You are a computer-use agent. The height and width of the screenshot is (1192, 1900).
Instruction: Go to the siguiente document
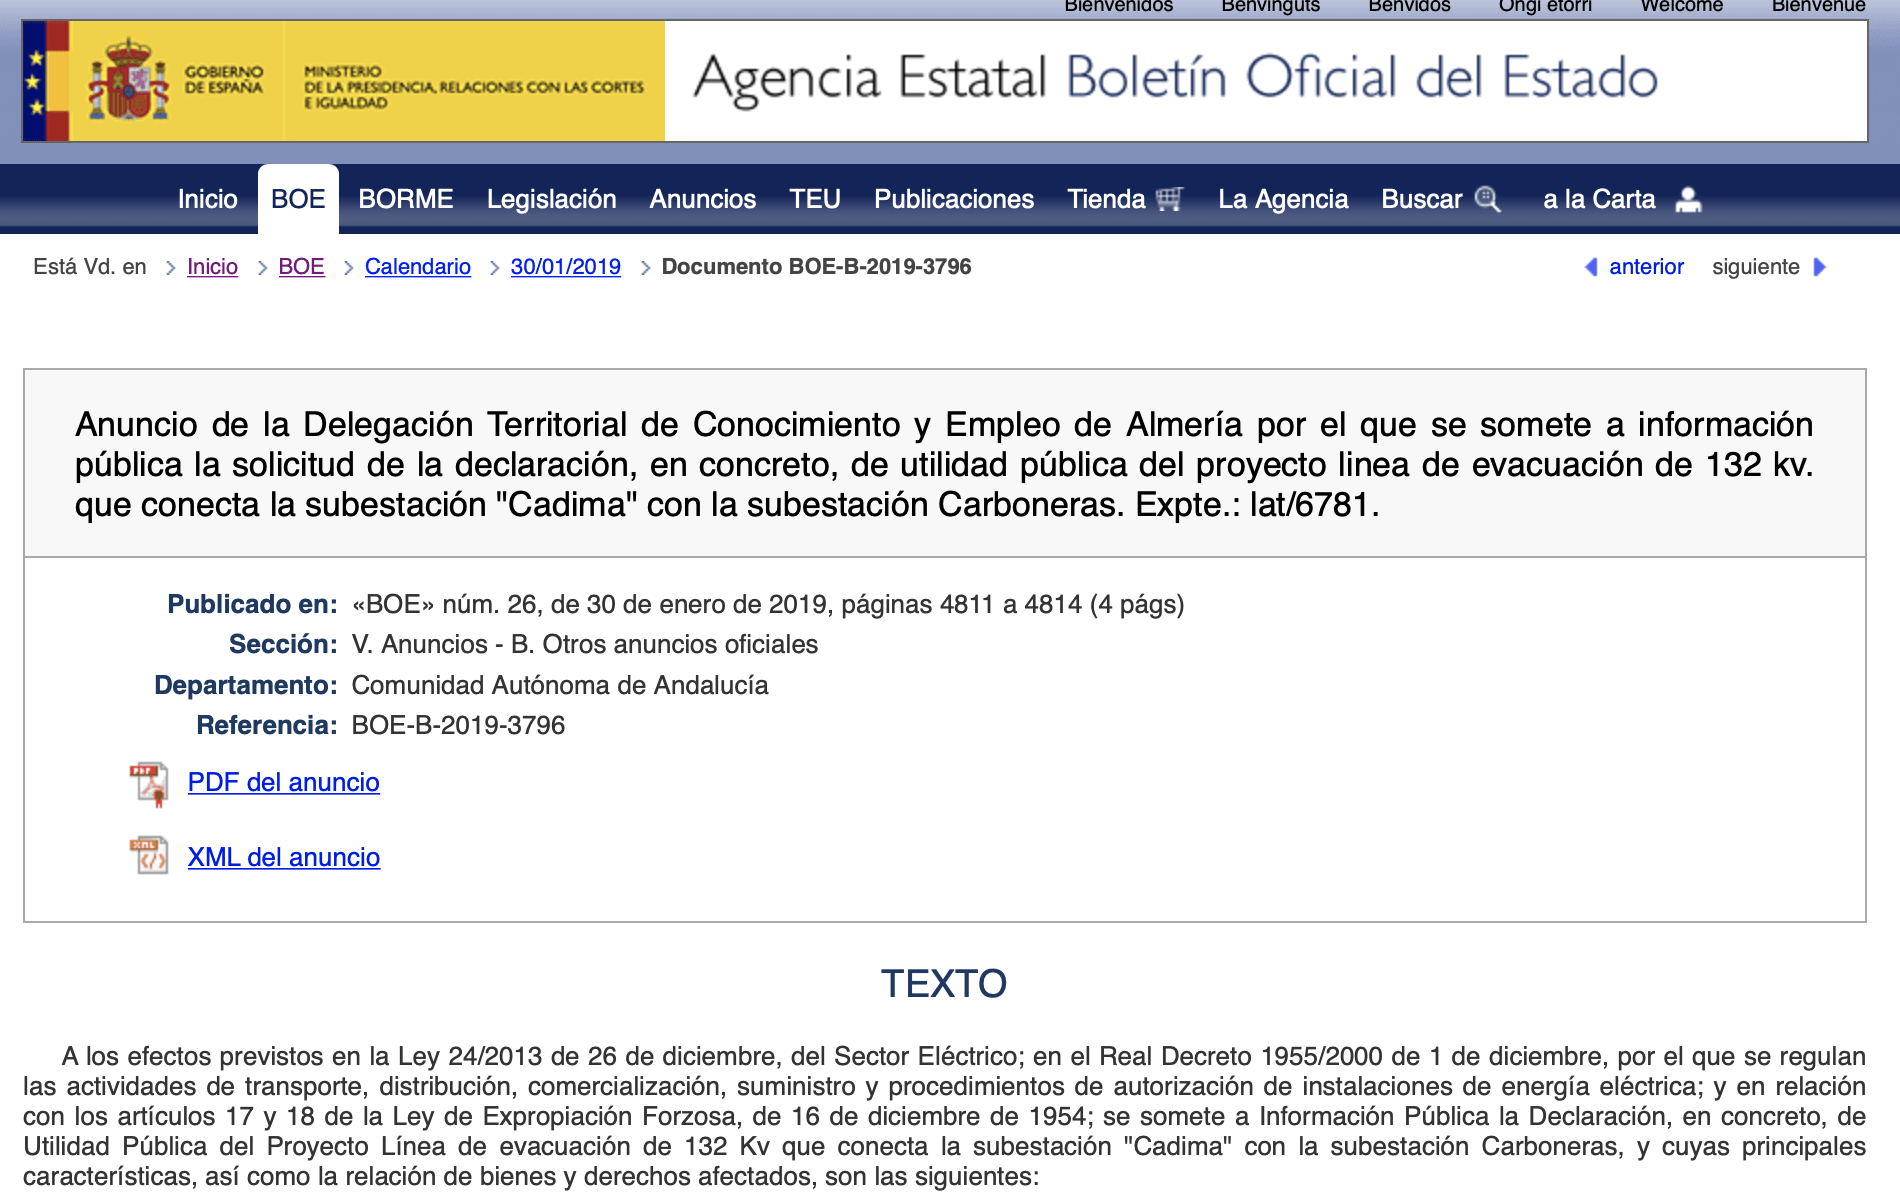pyautogui.click(x=1756, y=267)
